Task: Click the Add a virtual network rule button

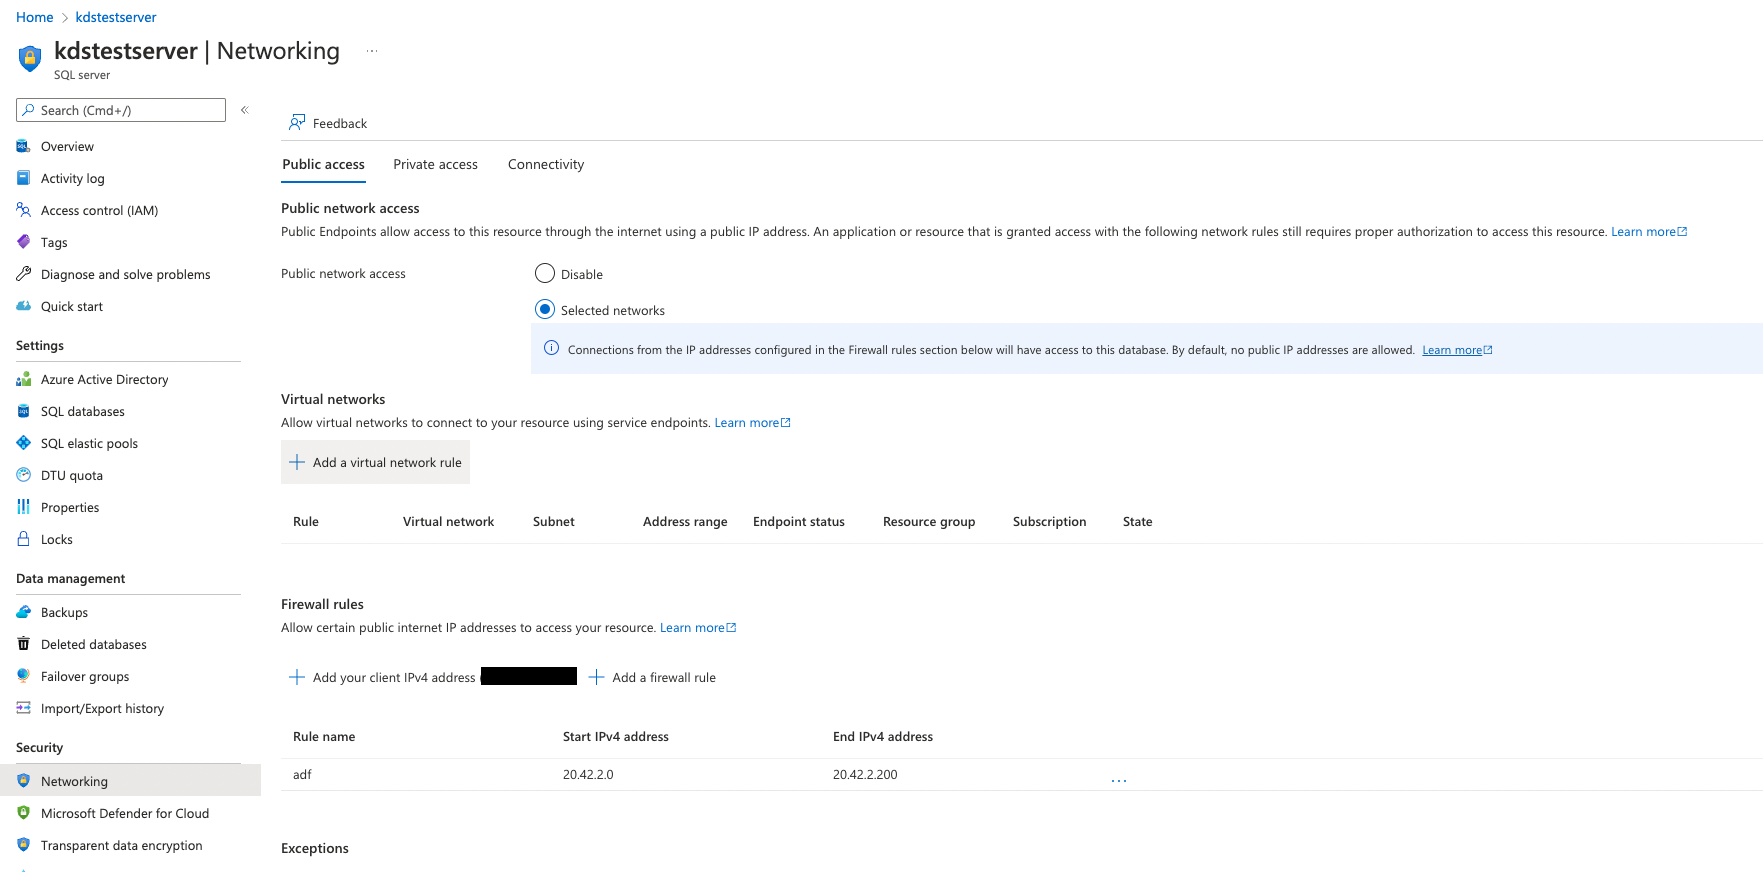Action: pyautogui.click(x=375, y=462)
